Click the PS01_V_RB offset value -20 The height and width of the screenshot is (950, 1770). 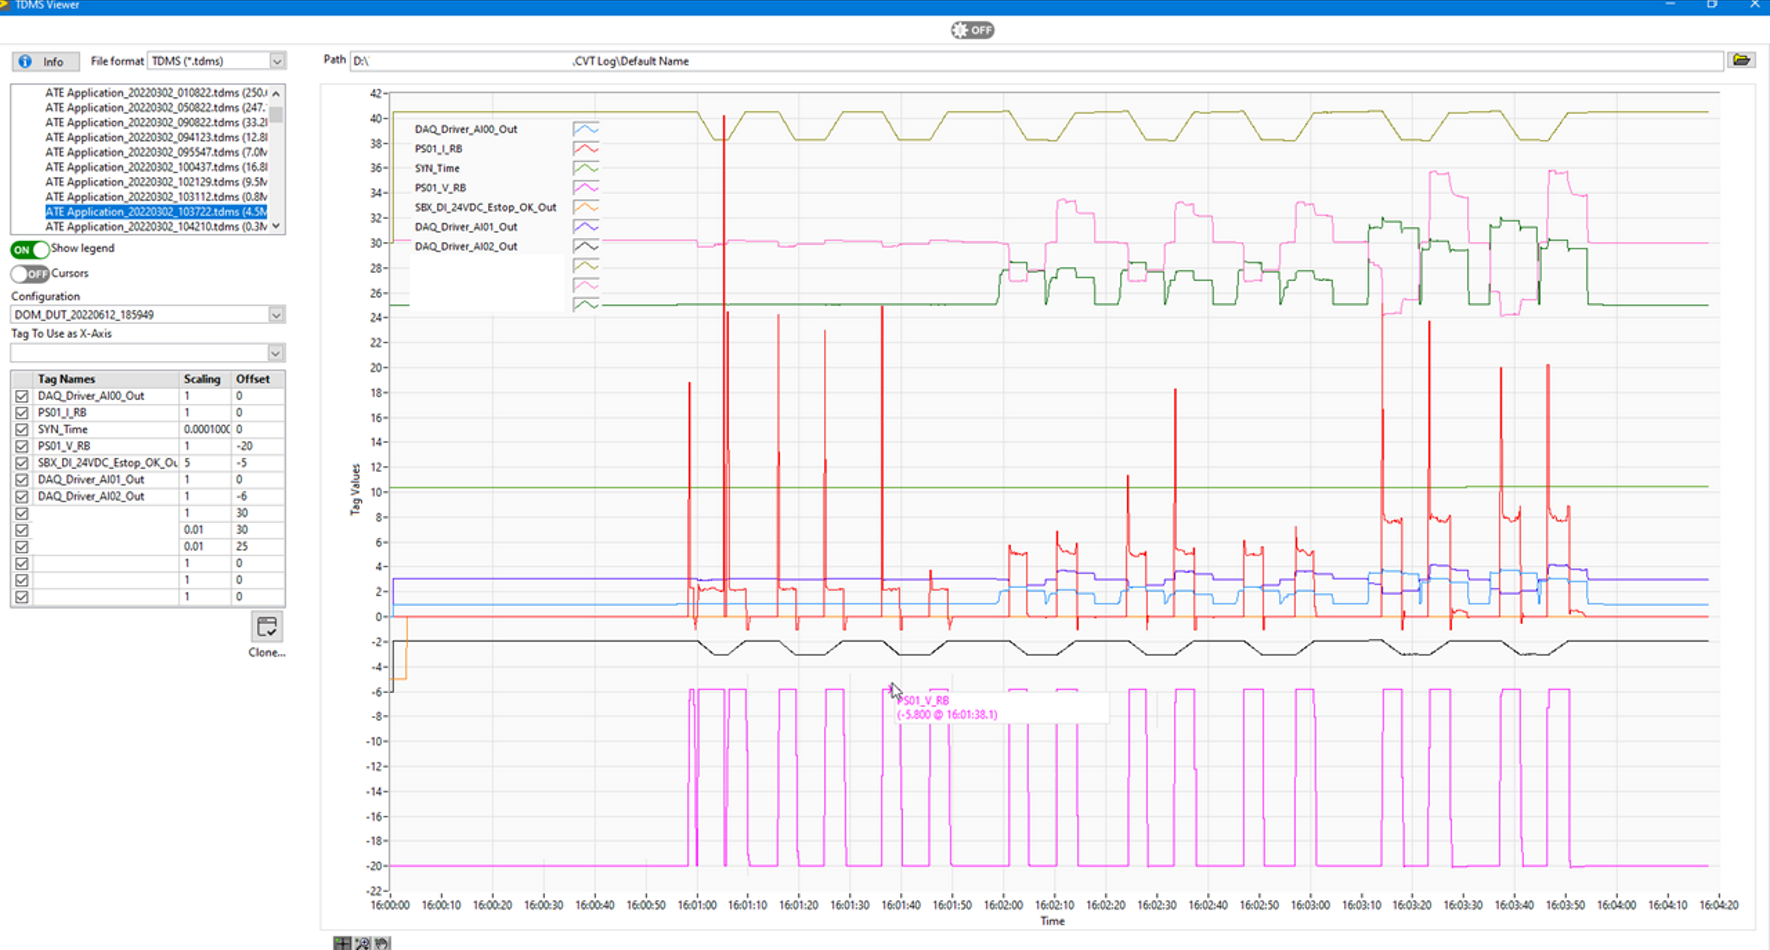(x=258, y=446)
